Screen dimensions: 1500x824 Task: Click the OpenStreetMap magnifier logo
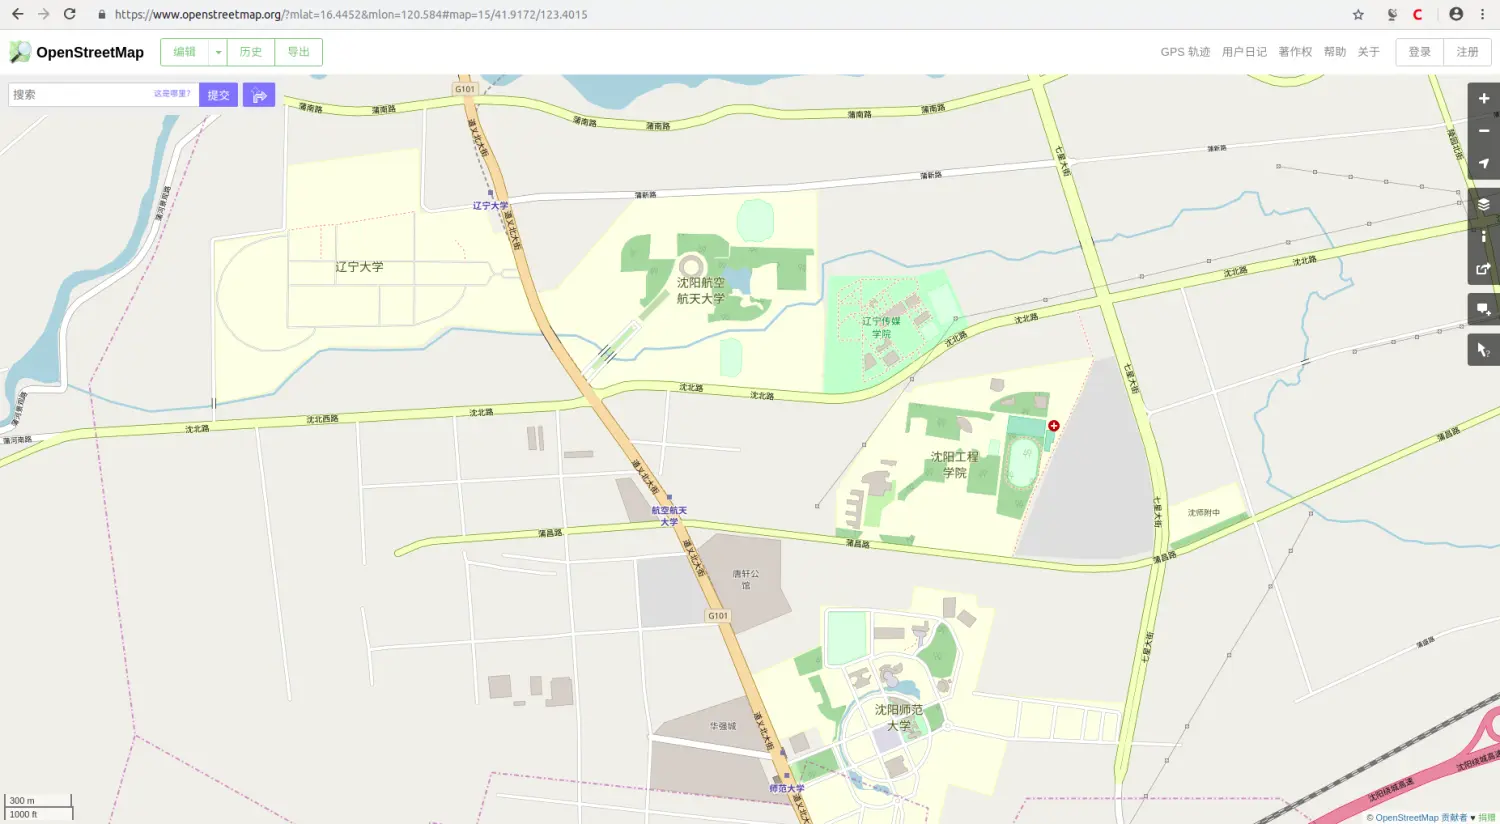pos(20,52)
